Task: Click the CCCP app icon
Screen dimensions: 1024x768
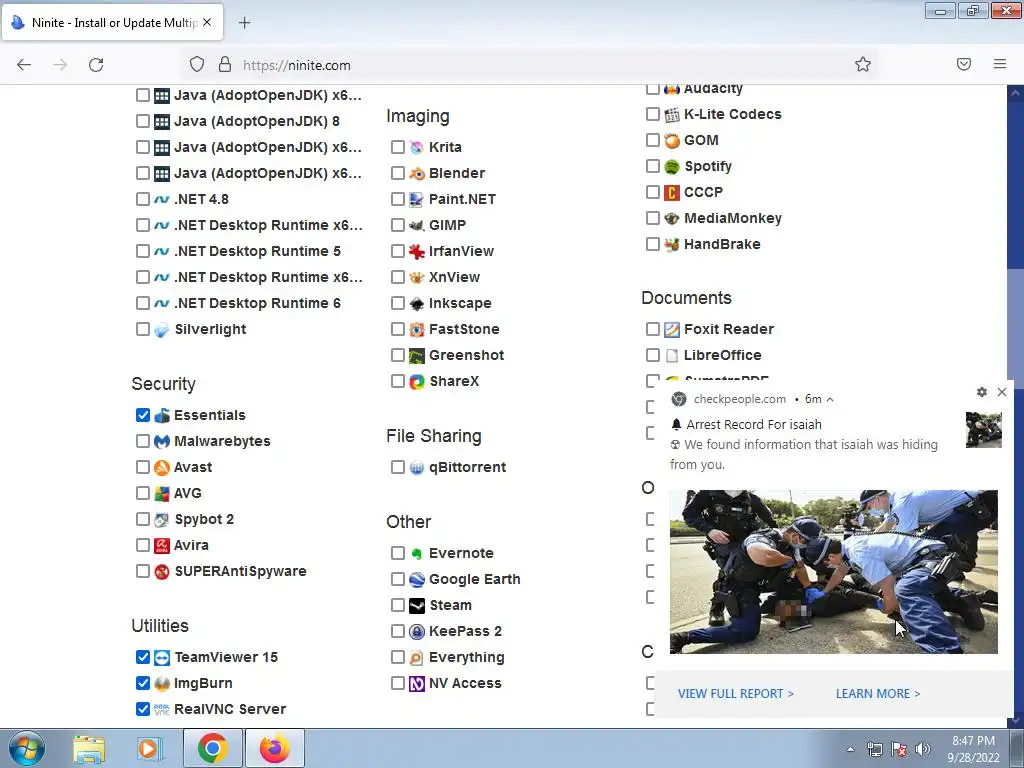Action: (x=672, y=193)
